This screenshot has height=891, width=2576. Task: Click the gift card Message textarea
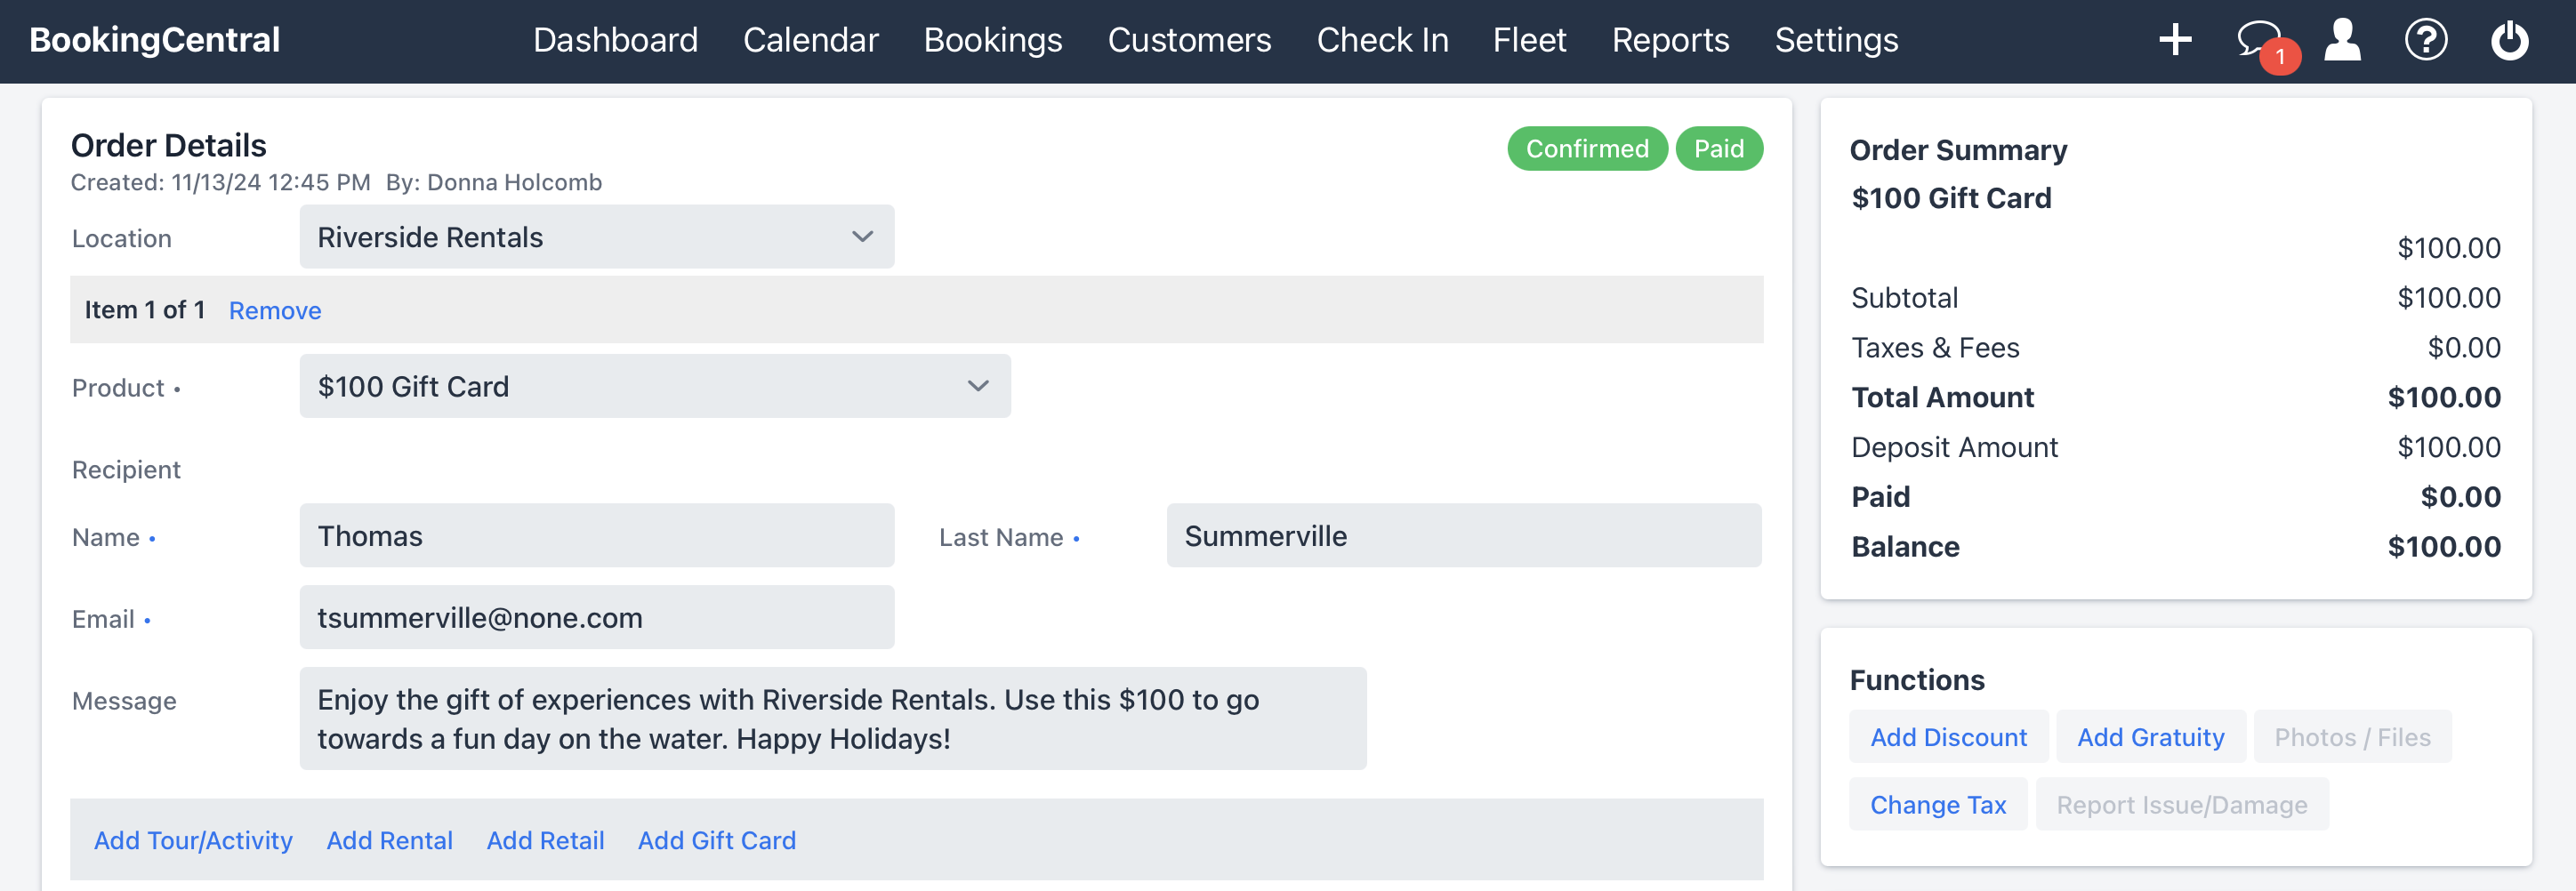coord(833,719)
